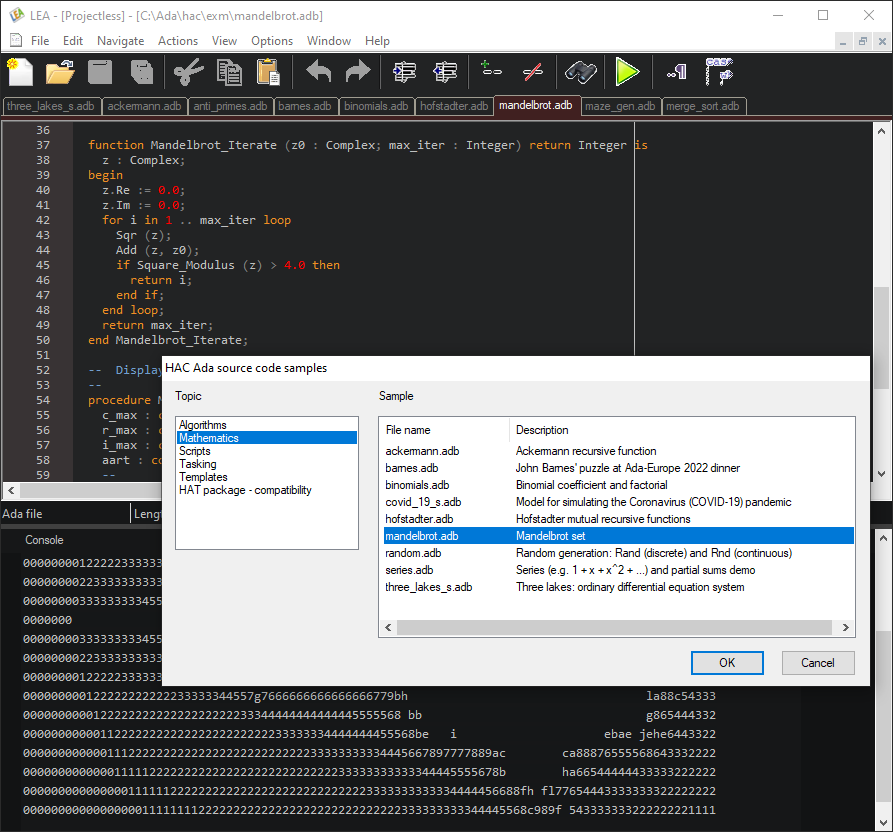
Task: Switch to the barnes.adb tab
Action: tap(305, 106)
